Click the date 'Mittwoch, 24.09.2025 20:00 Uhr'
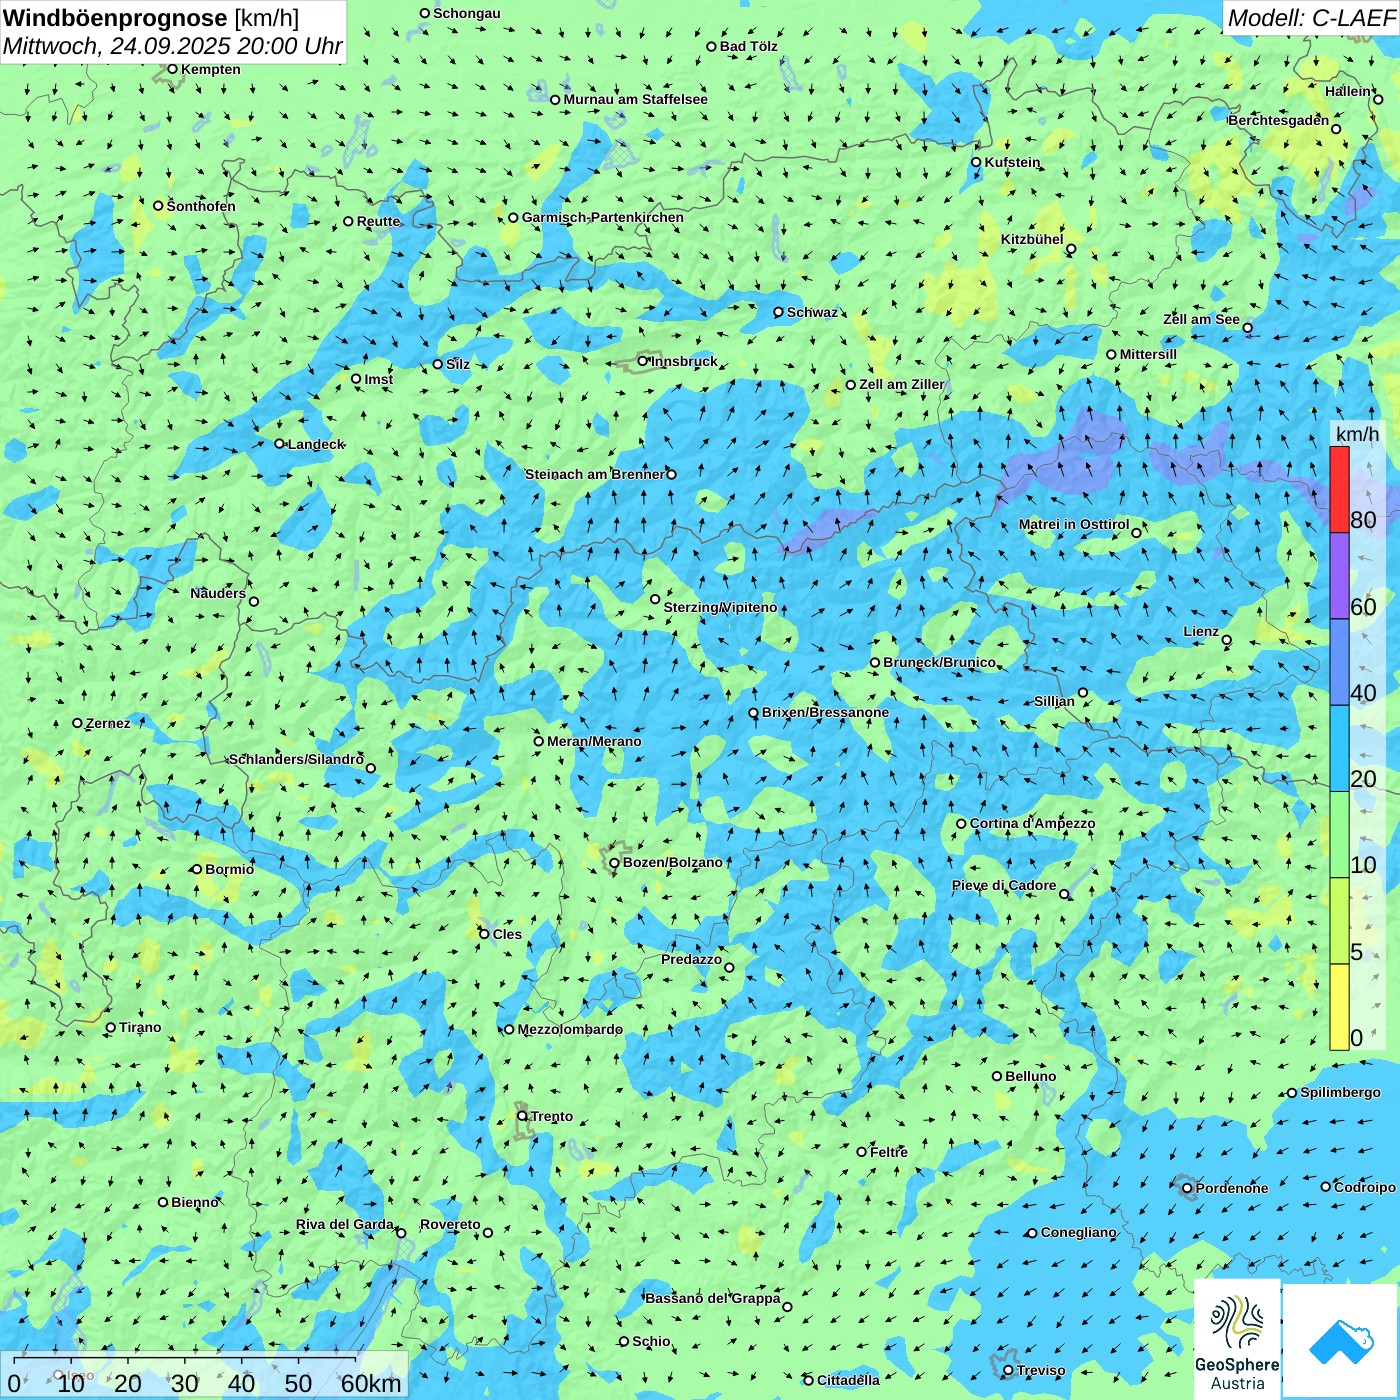Screen dimensions: 1400x1400 click(173, 46)
